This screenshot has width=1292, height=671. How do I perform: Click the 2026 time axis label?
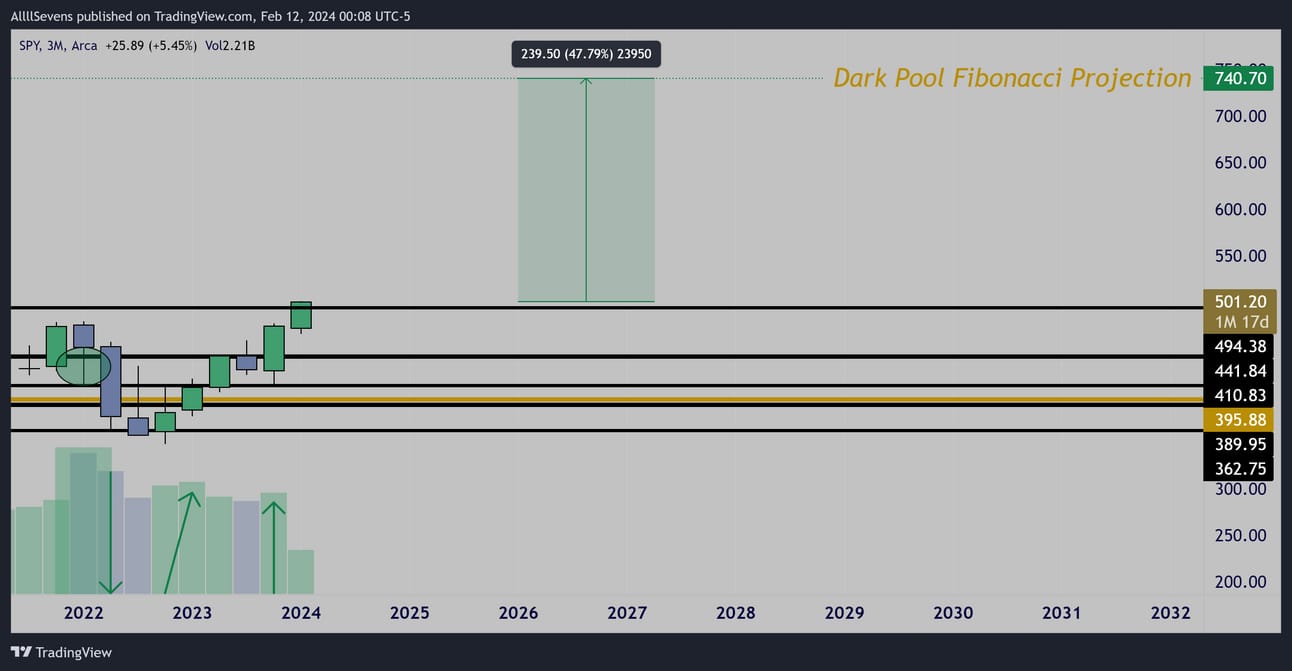518,613
